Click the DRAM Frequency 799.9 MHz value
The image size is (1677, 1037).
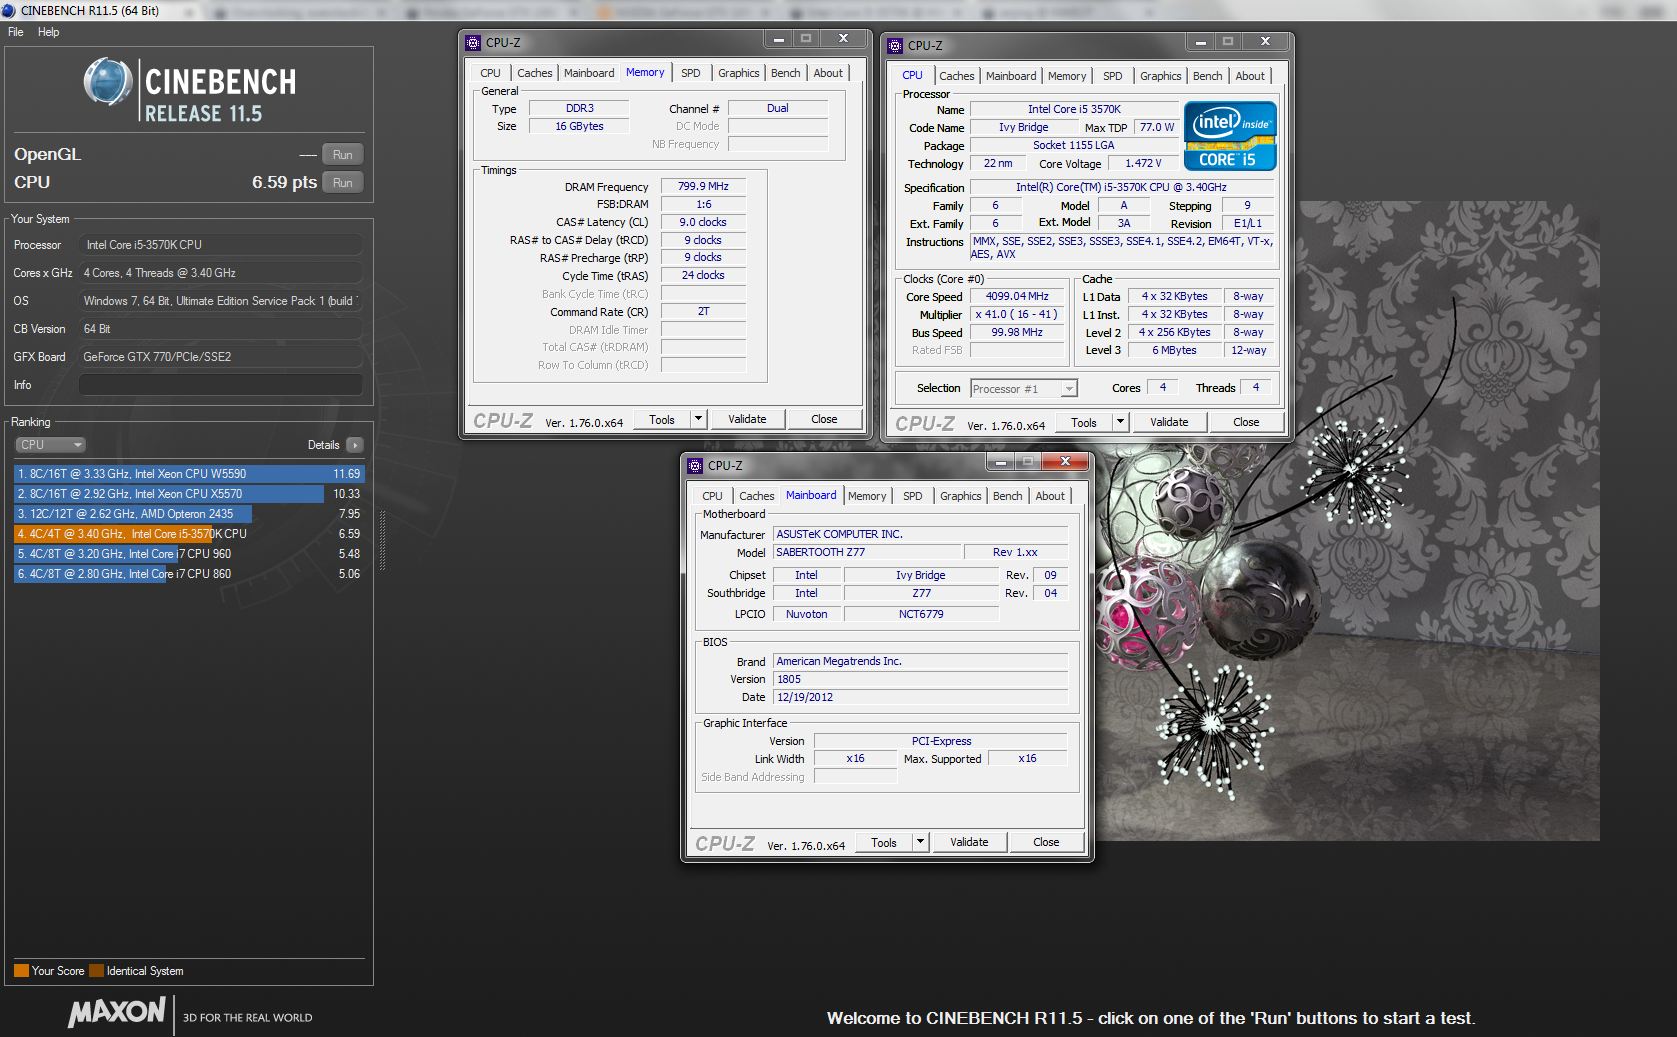[x=703, y=187]
